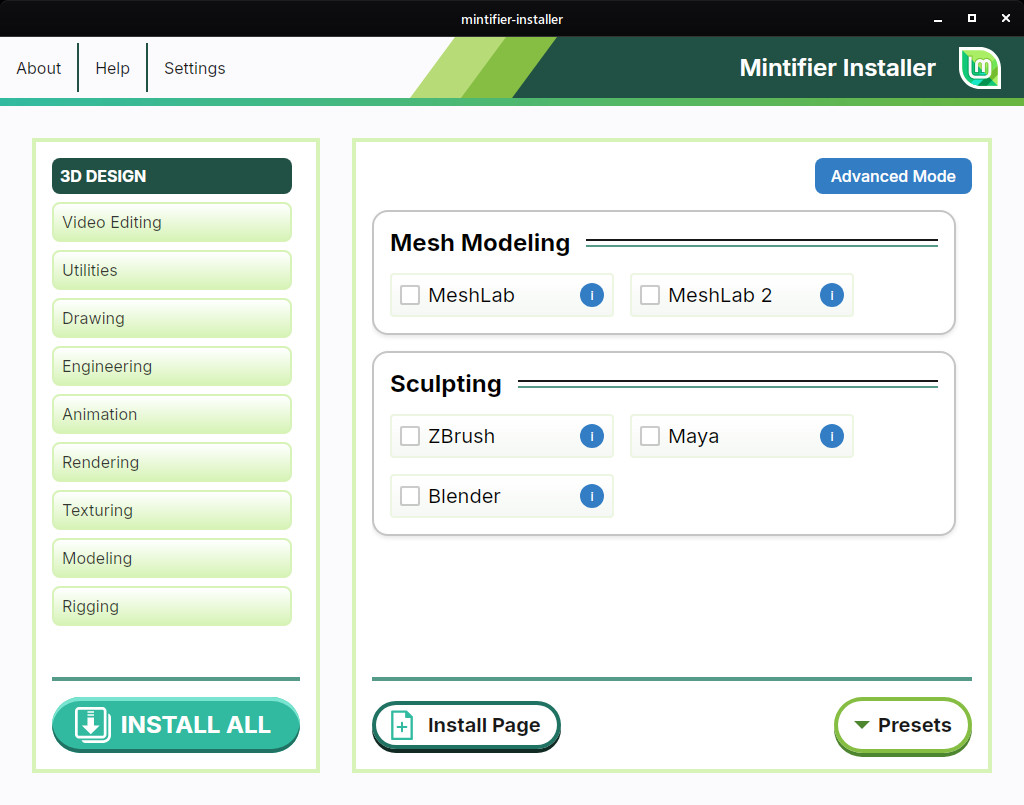Check the MeshLab 2 checkbox
The image size is (1024, 805).
pyautogui.click(x=650, y=295)
